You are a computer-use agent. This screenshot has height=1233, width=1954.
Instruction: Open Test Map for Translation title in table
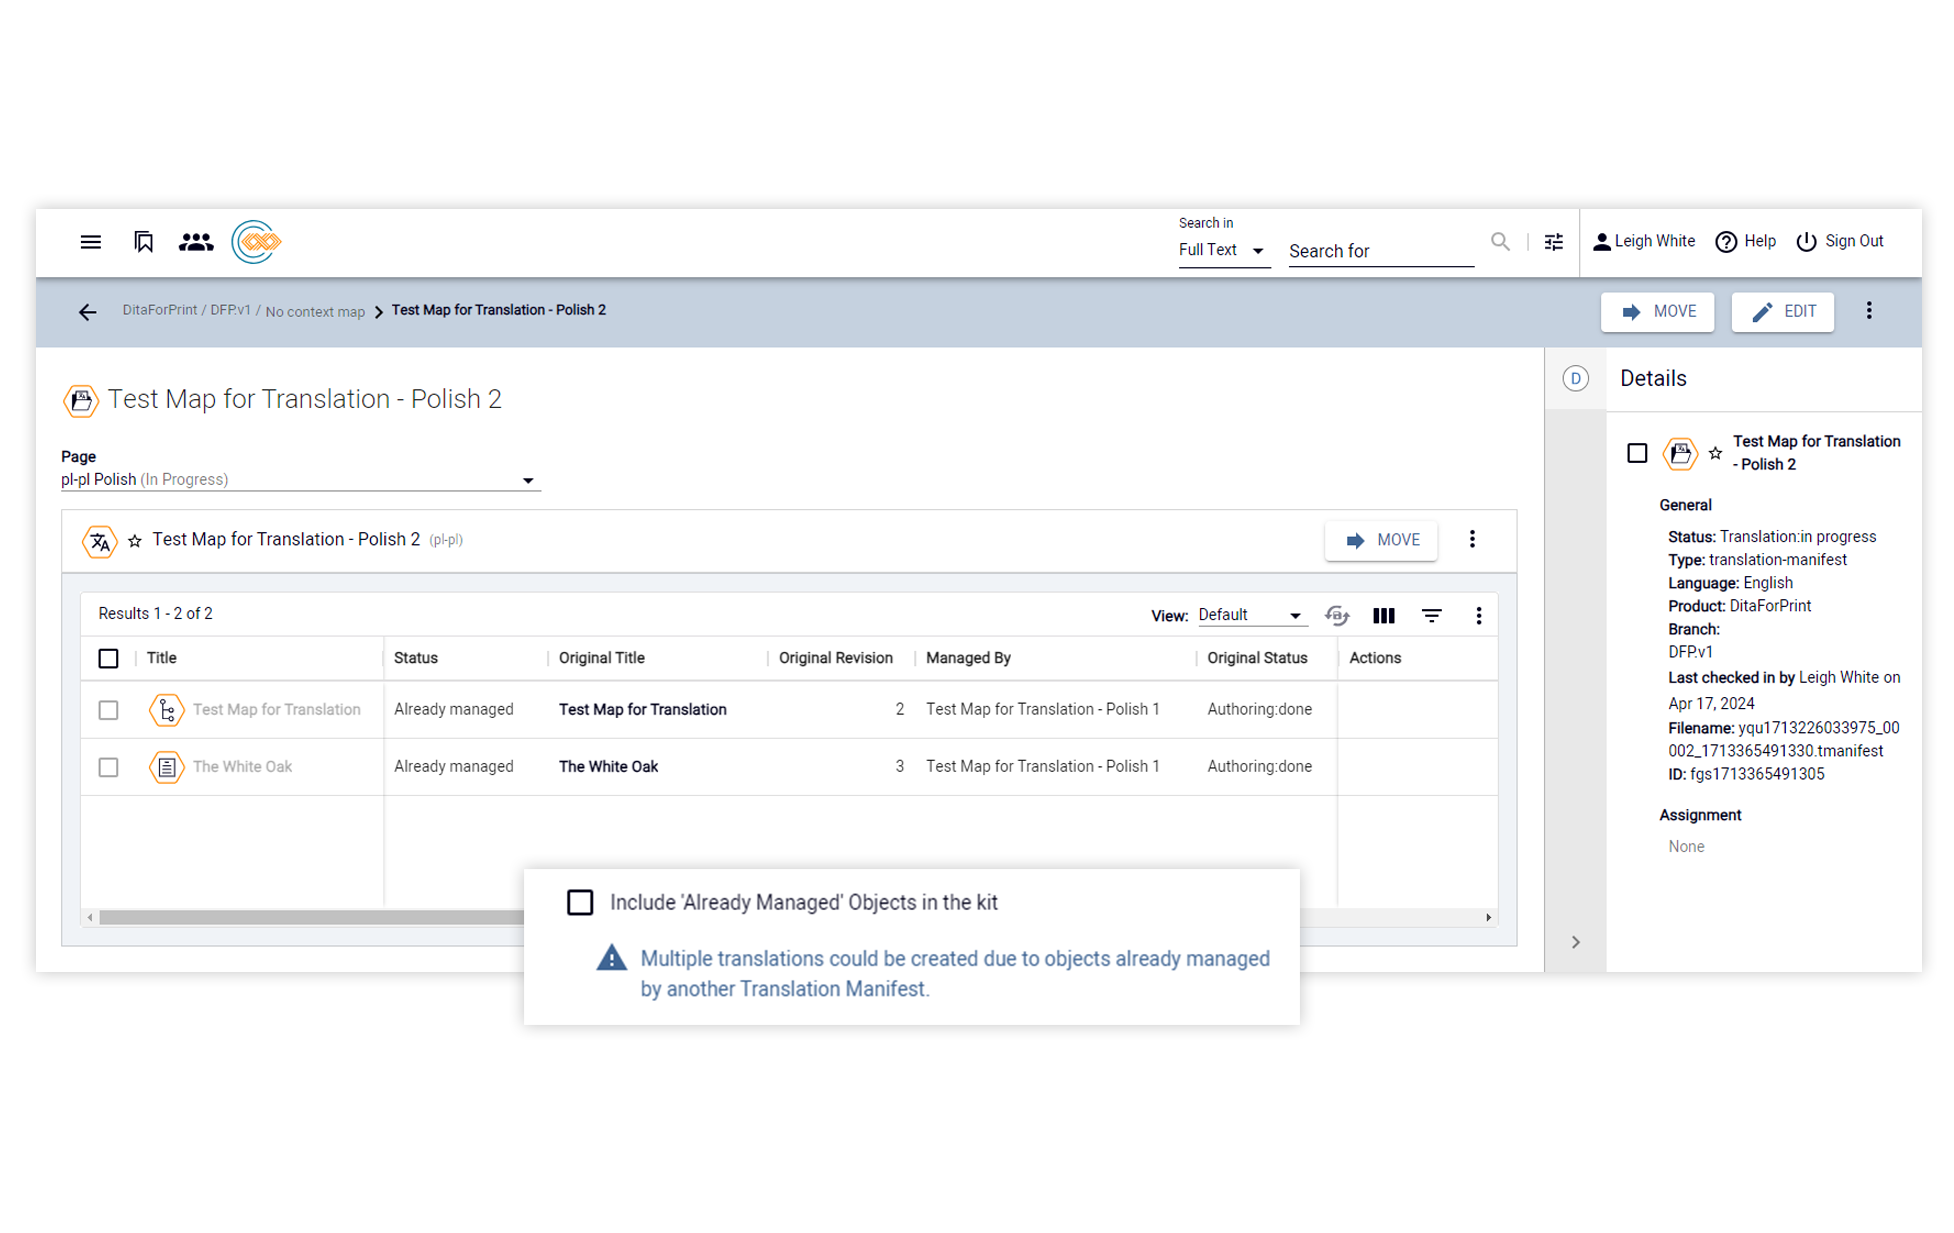click(x=276, y=710)
